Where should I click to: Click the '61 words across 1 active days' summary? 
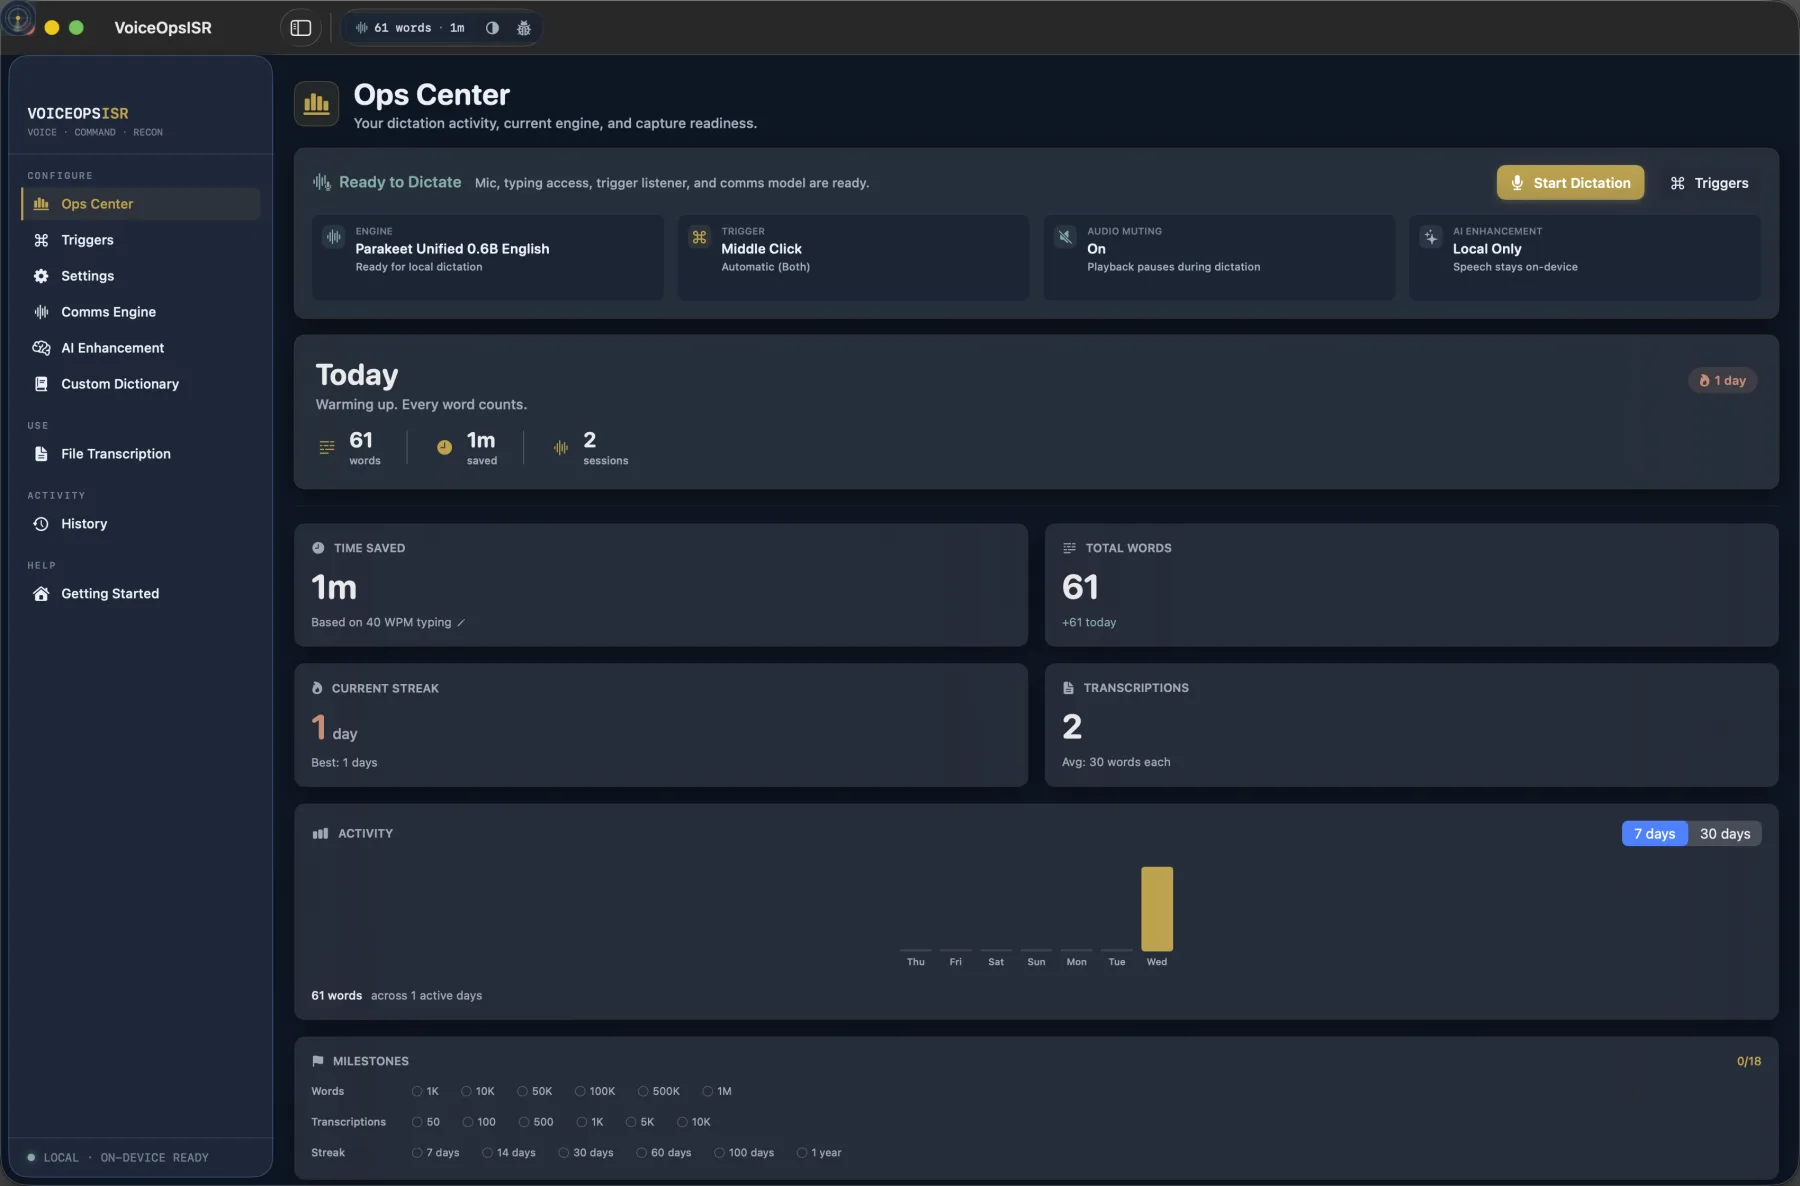pyautogui.click(x=396, y=996)
